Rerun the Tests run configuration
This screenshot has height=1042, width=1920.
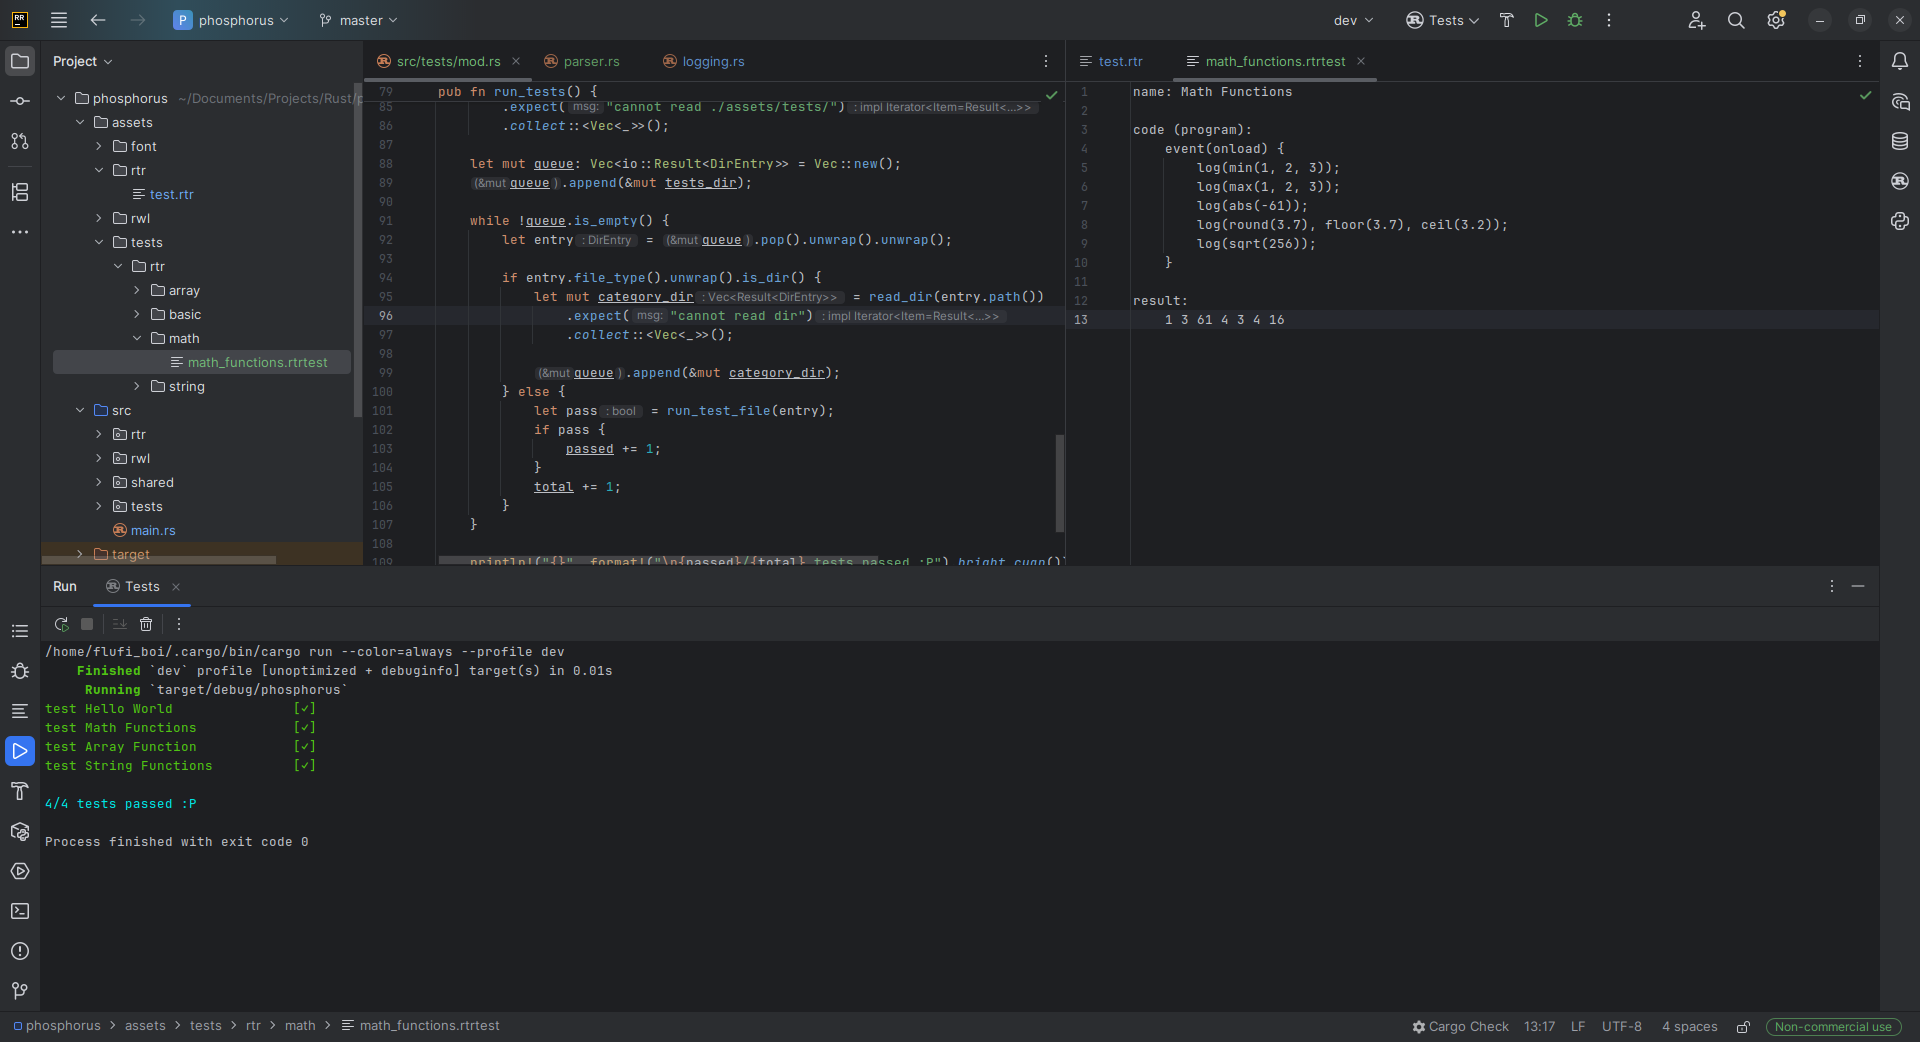point(61,624)
